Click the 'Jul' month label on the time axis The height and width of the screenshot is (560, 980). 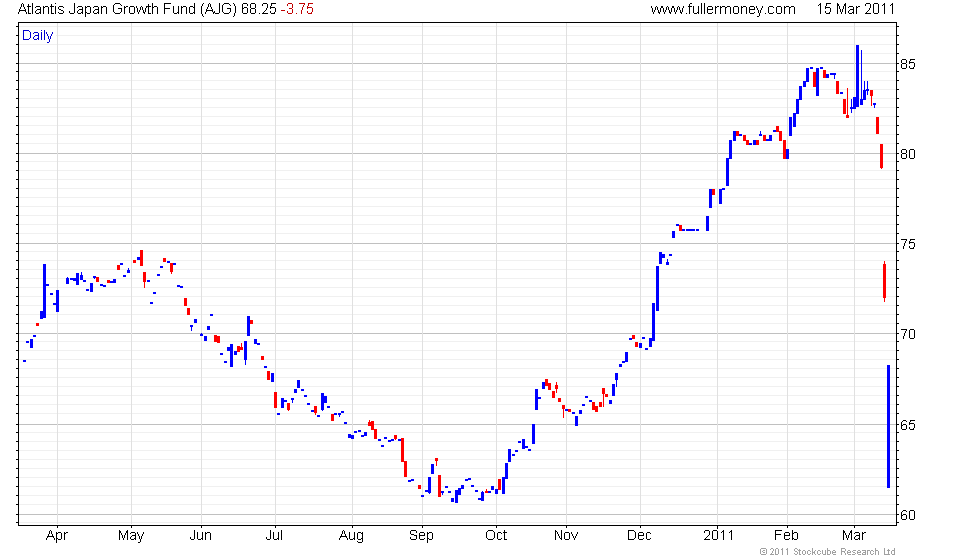tap(274, 536)
